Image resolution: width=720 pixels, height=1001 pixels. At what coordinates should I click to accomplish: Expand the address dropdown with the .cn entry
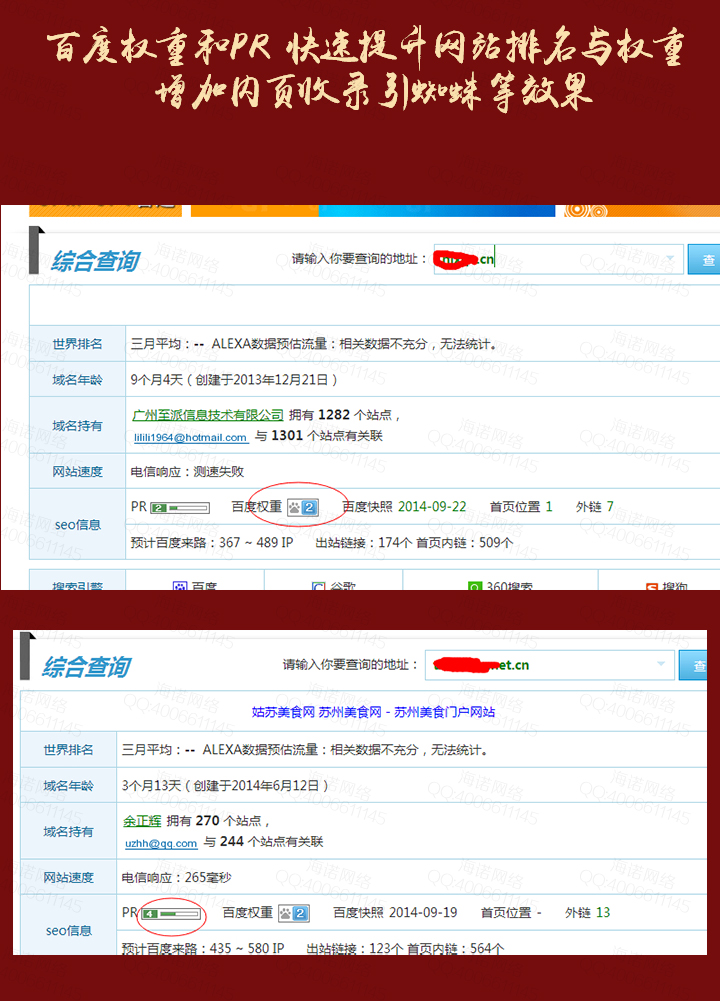[x=670, y=258]
